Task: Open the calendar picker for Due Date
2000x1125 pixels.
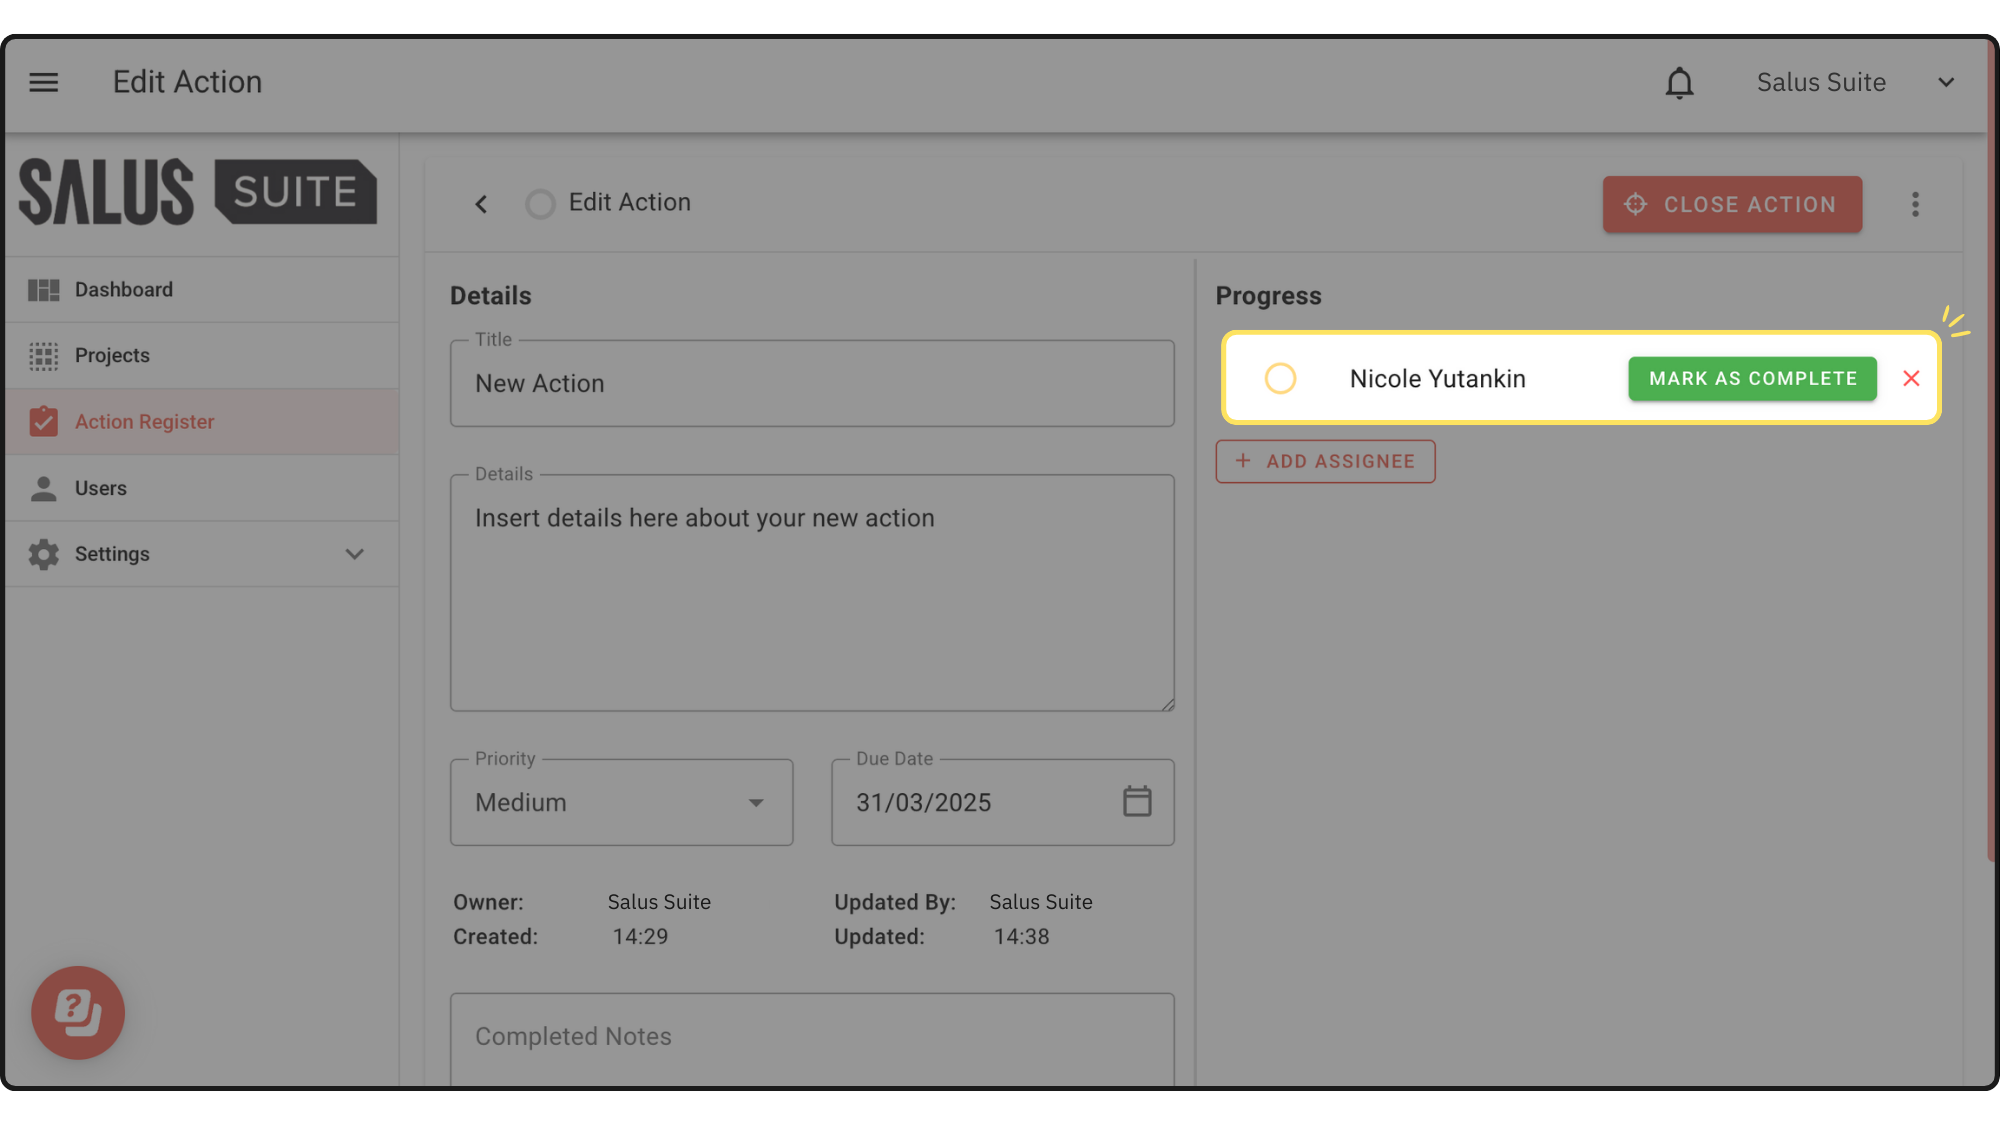Action: [x=1137, y=802]
